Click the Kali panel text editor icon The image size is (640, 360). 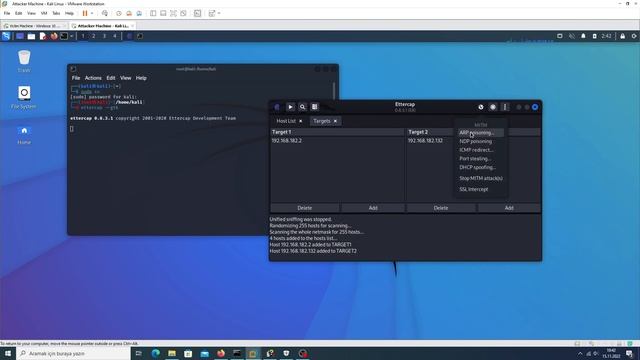[x=43, y=36]
